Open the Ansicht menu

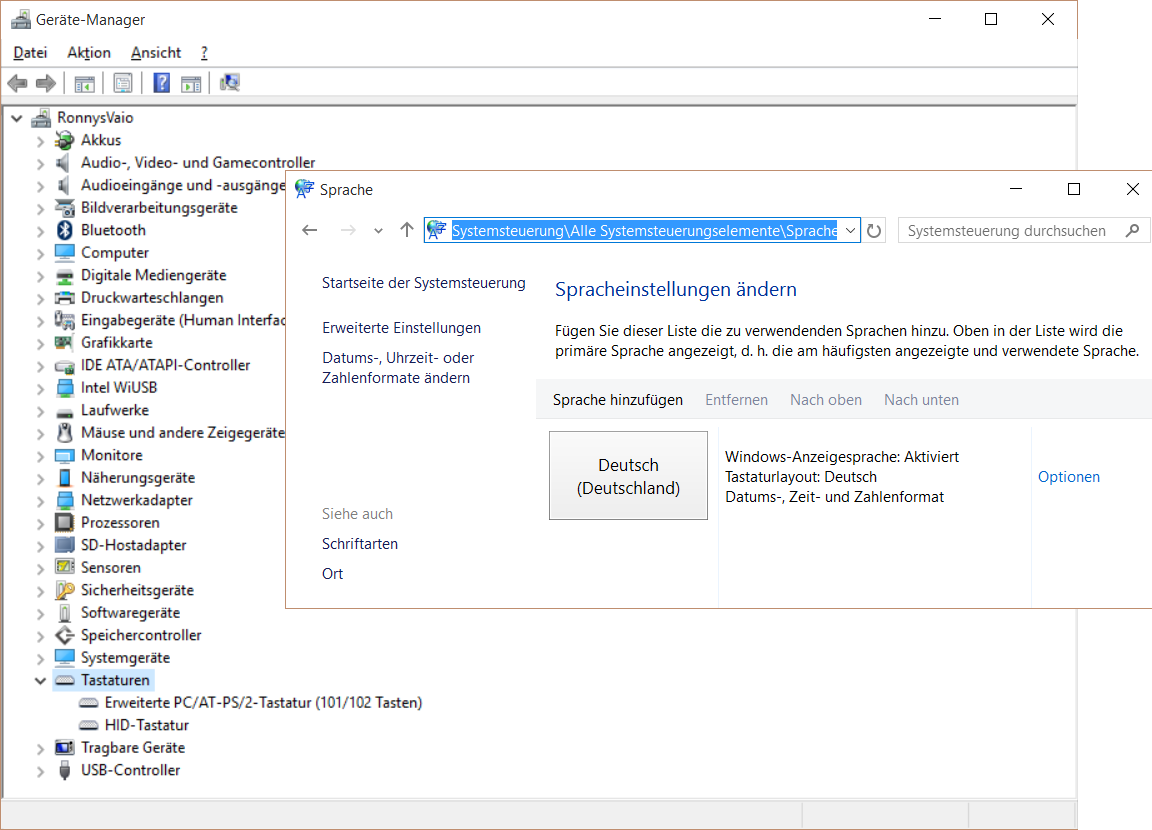pyautogui.click(x=156, y=53)
